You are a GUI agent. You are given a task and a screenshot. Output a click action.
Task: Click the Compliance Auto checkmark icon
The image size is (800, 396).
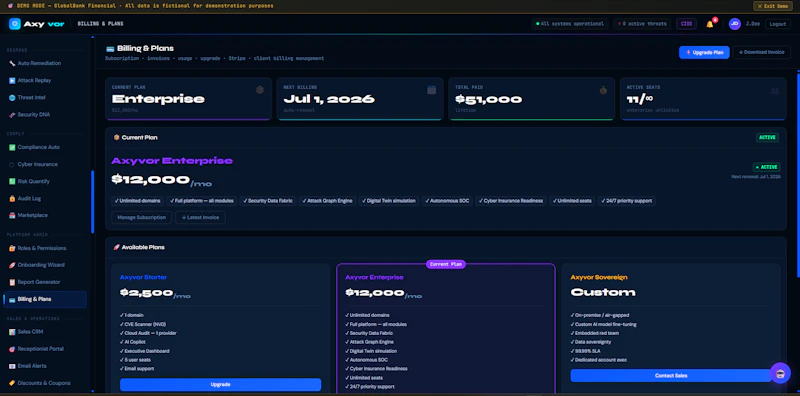pos(12,147)
